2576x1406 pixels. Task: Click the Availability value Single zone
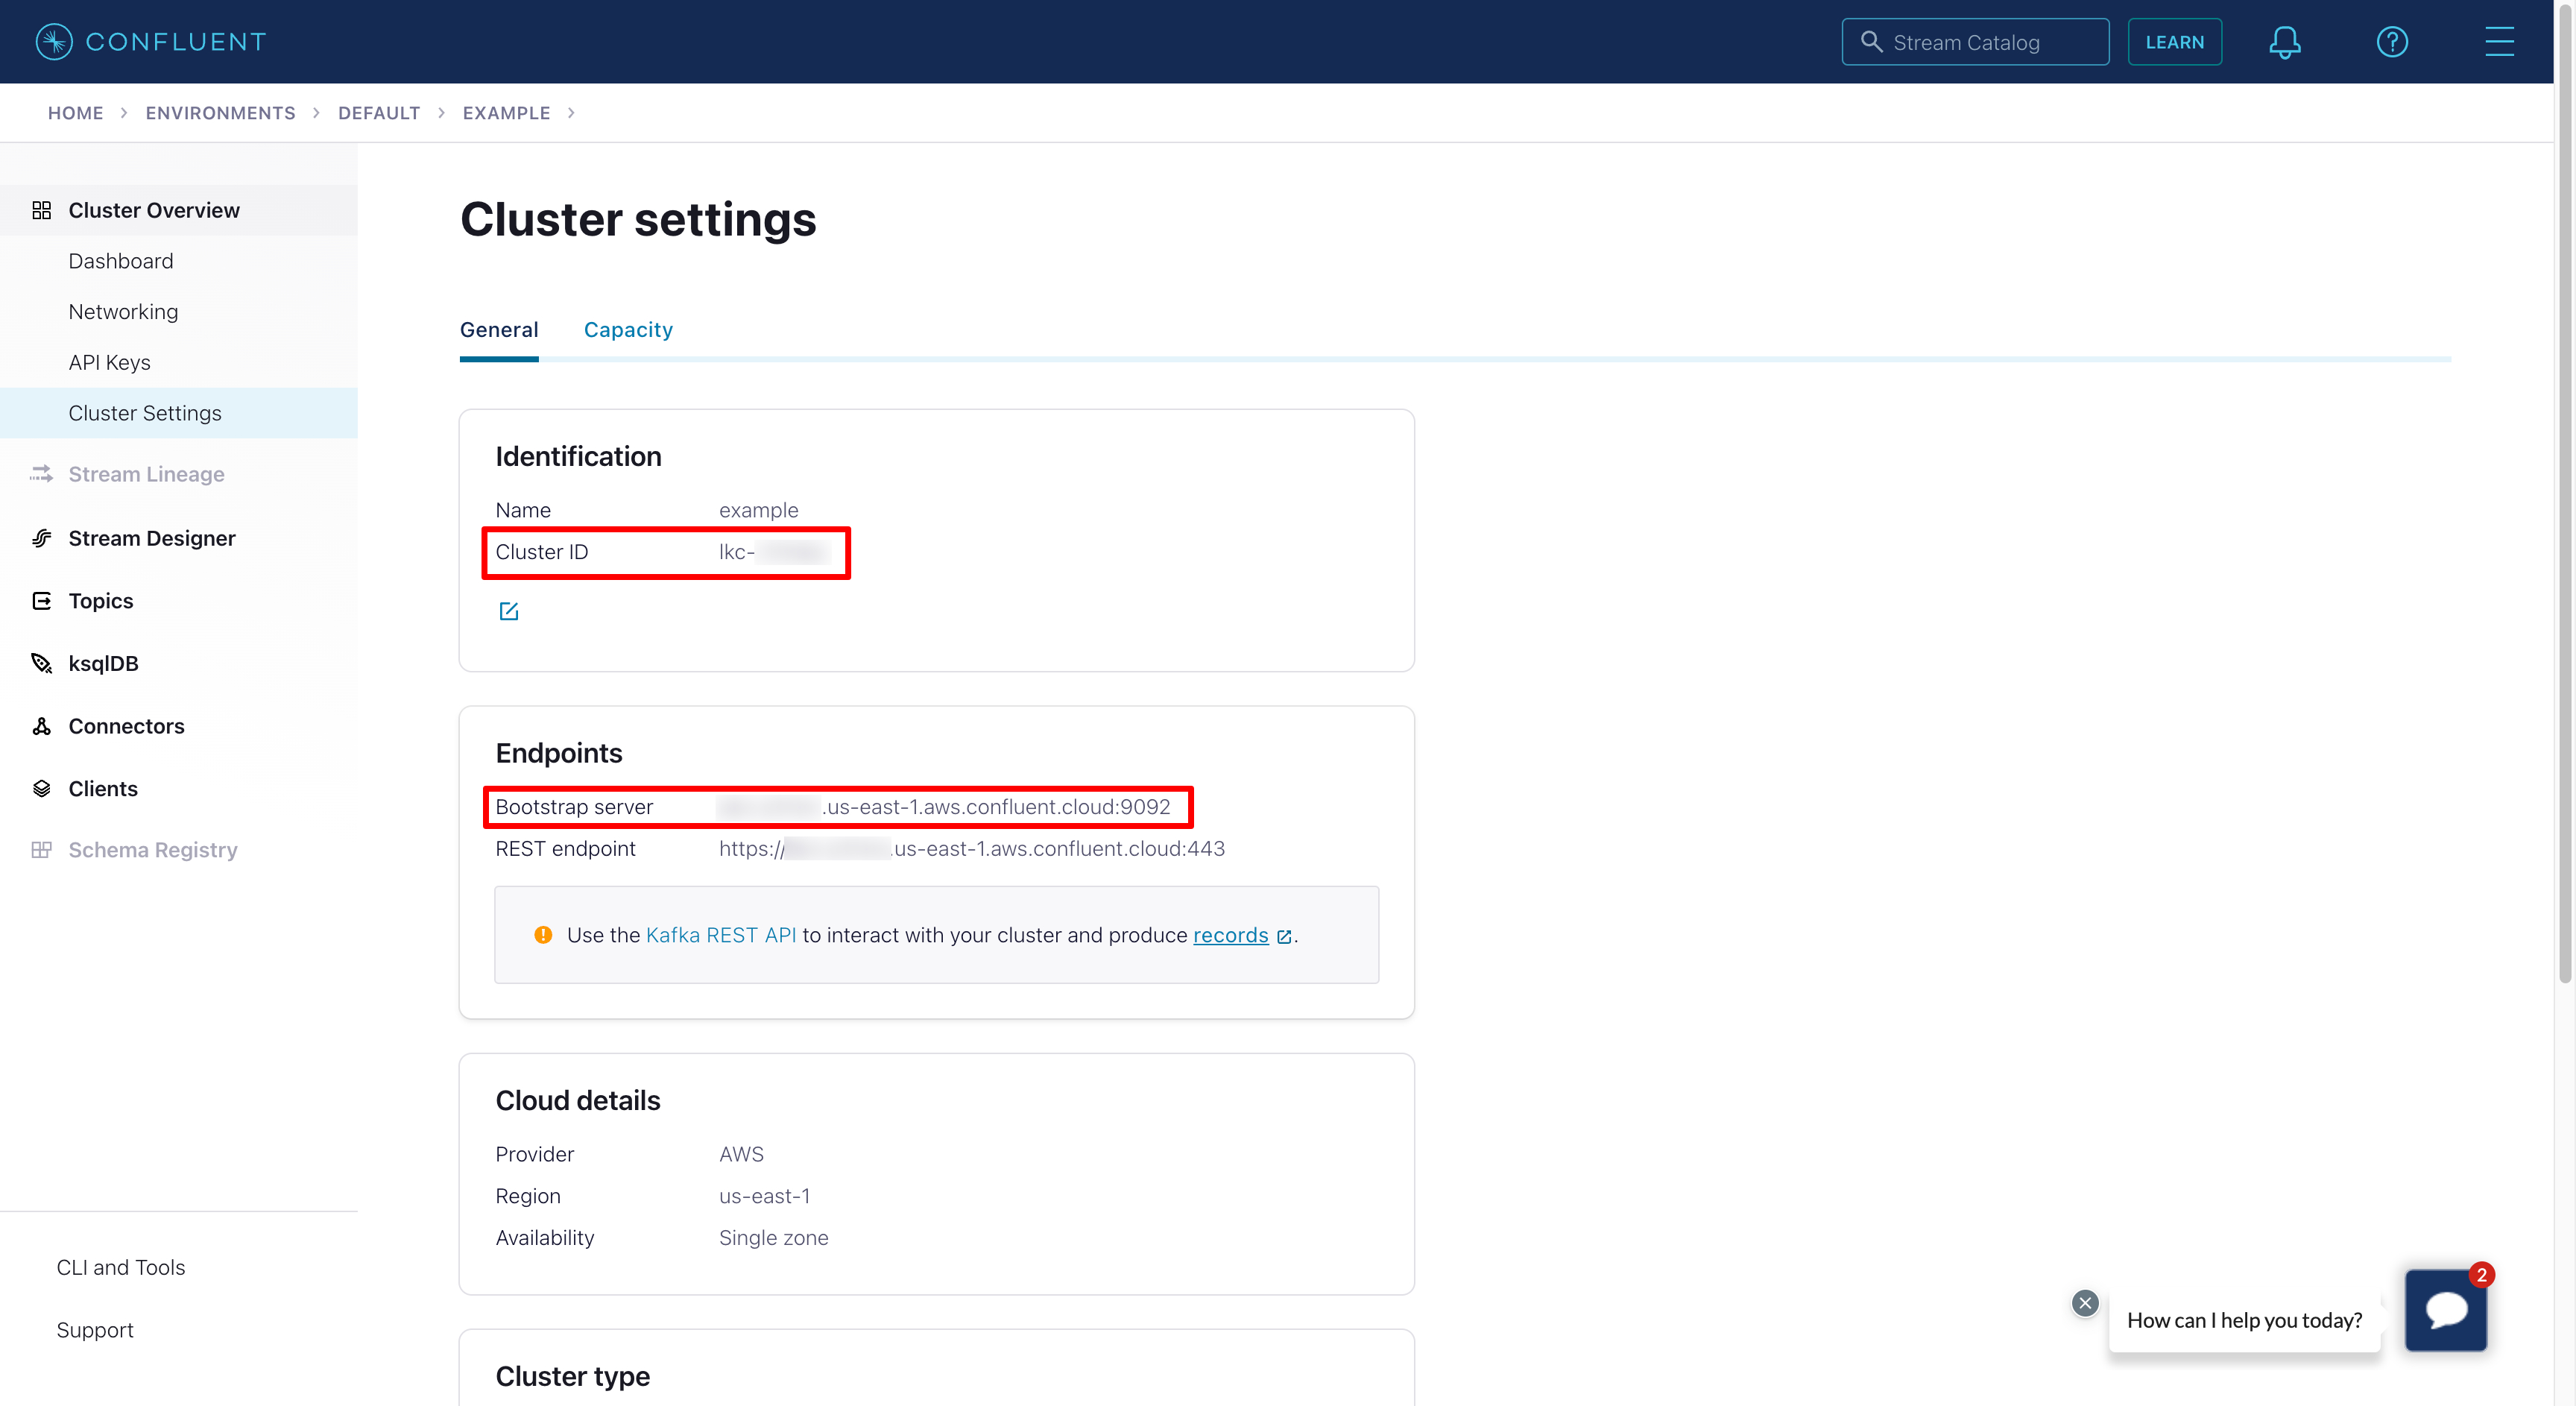coord(773,1238)
